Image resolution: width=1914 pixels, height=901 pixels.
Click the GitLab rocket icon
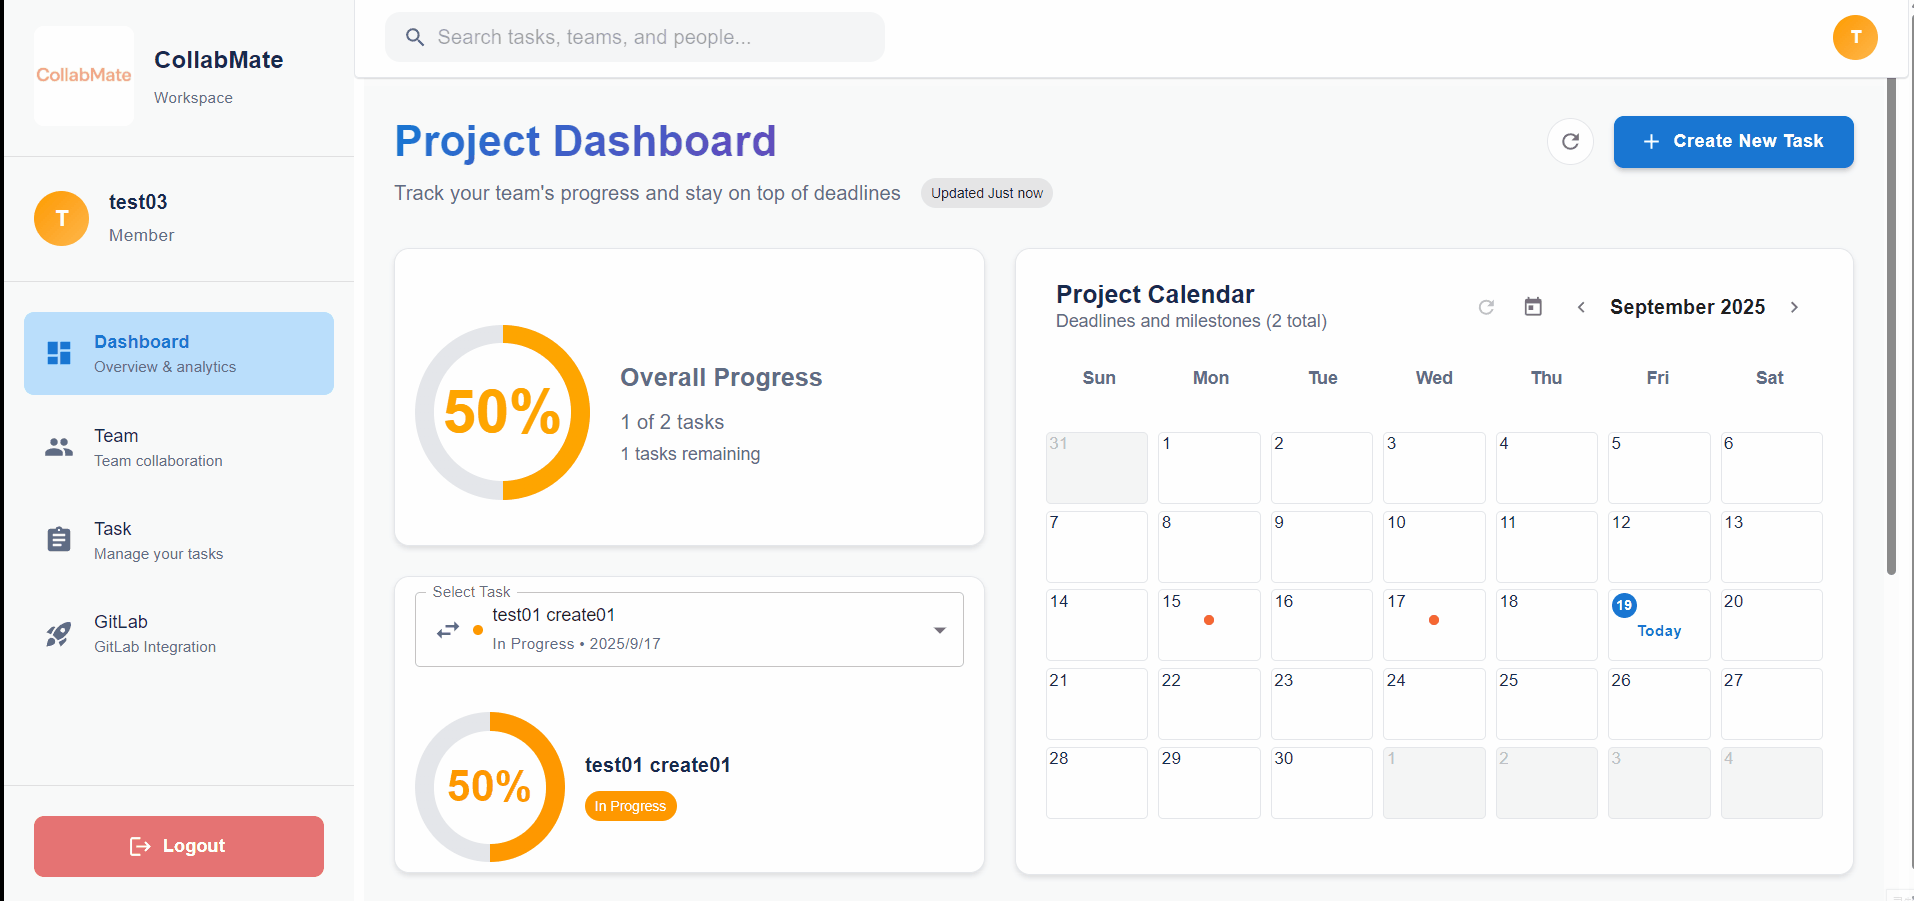click(x=59, y=634)
